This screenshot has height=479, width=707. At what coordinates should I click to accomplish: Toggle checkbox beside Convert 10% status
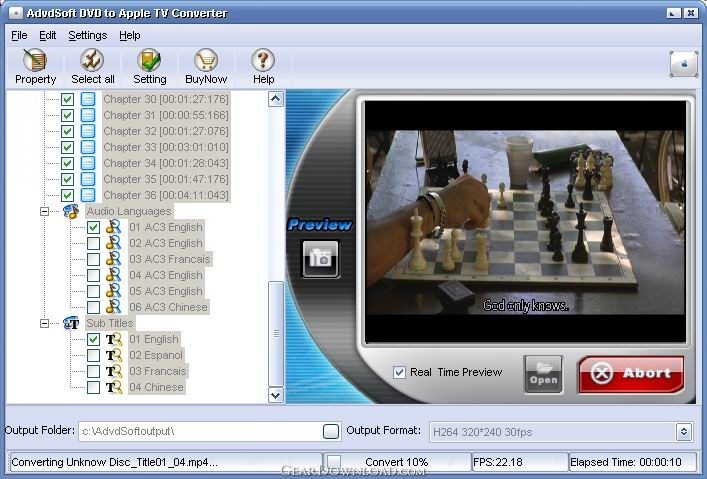pyautogui.click(x=334, y=462)
